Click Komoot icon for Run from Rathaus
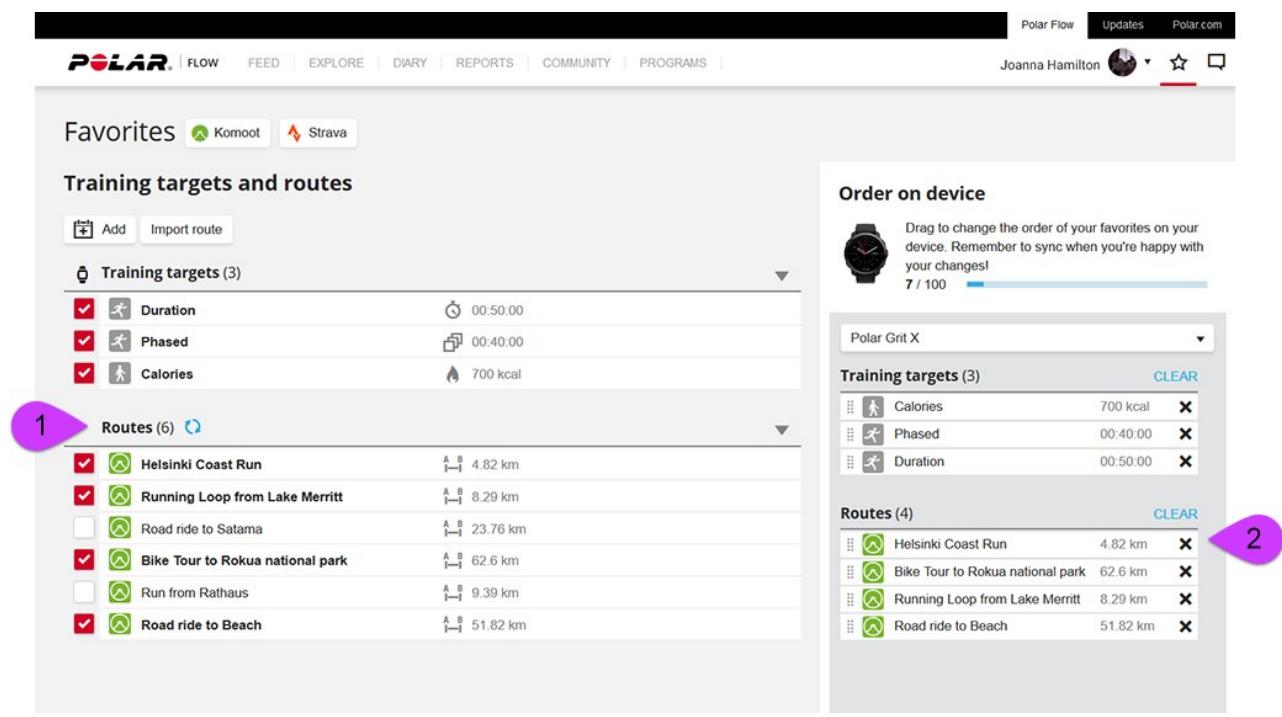The width and height of the screenshot is (1282, 717). tap(120, 592)
